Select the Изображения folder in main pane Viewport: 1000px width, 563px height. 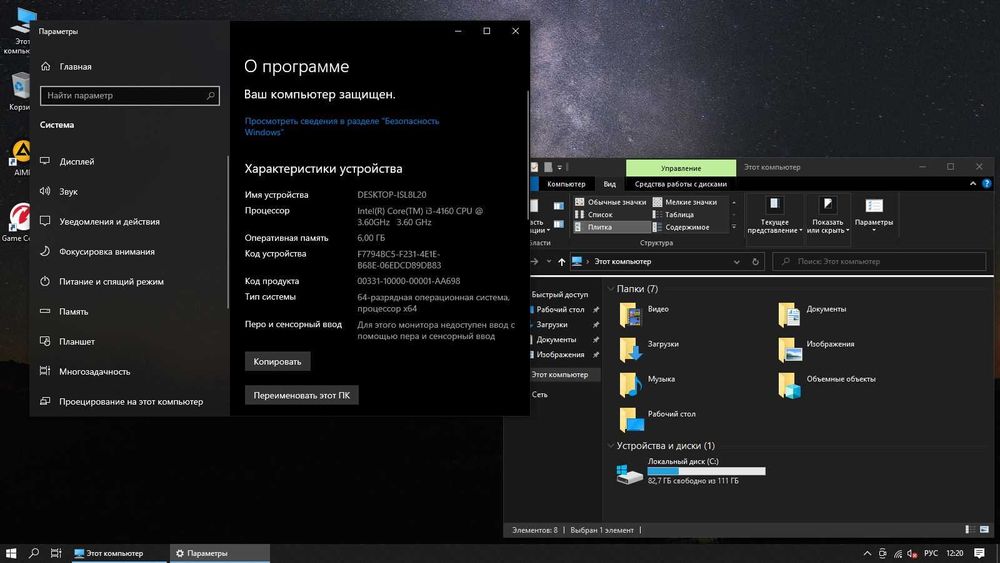pos(816,350)
